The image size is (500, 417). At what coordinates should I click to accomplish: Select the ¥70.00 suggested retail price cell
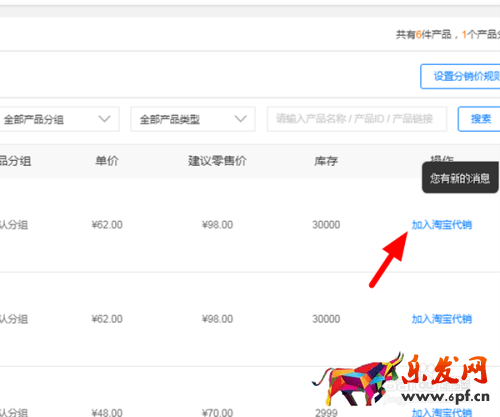(217, 413)
